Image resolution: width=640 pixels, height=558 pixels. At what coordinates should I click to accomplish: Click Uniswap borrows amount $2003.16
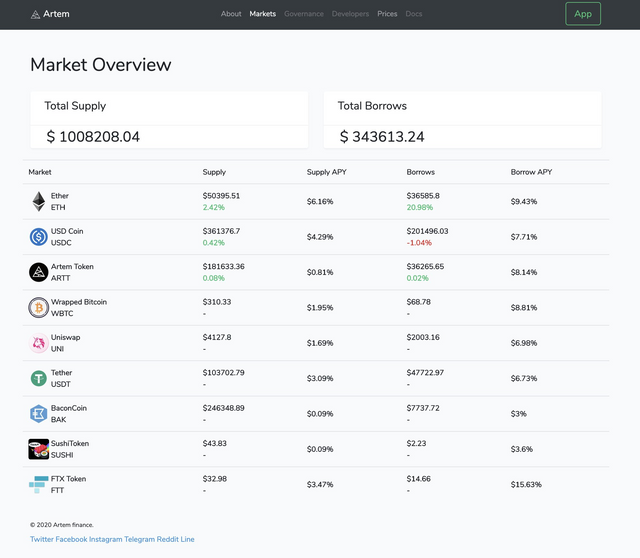click(x=423, y=338)
